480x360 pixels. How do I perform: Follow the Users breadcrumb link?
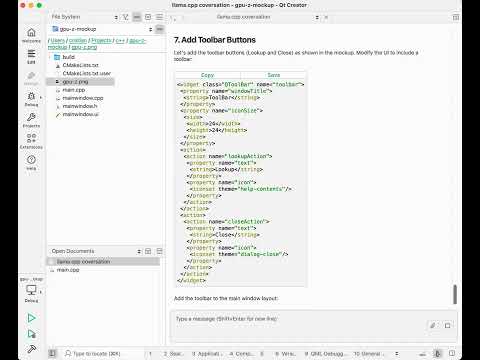tap(58, 40)
